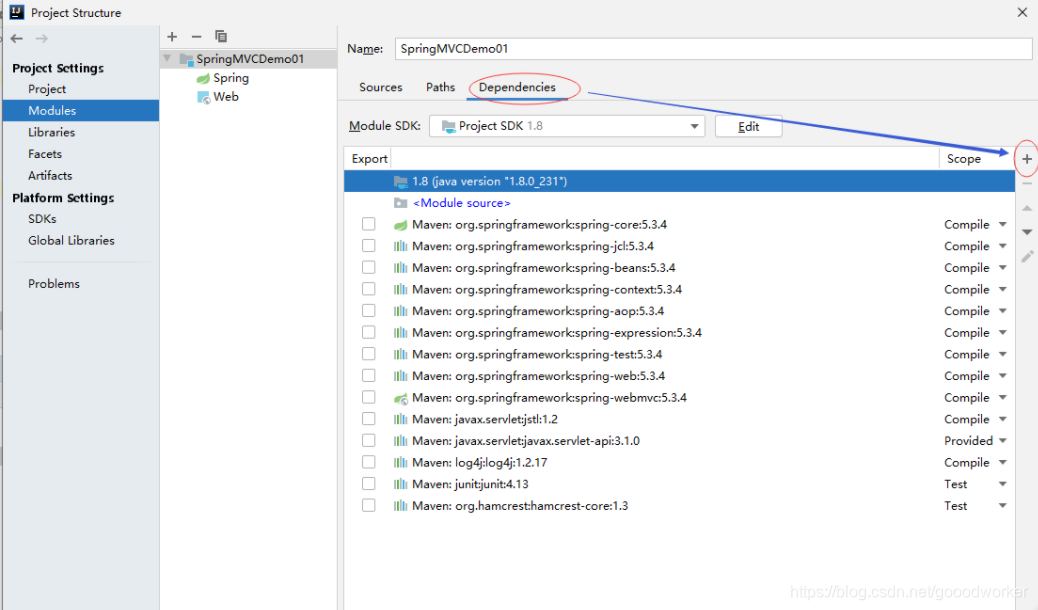Click the module Name input field
This screenshot has width=1038, height=610.
pyautogui.click(x=713, y=48)
